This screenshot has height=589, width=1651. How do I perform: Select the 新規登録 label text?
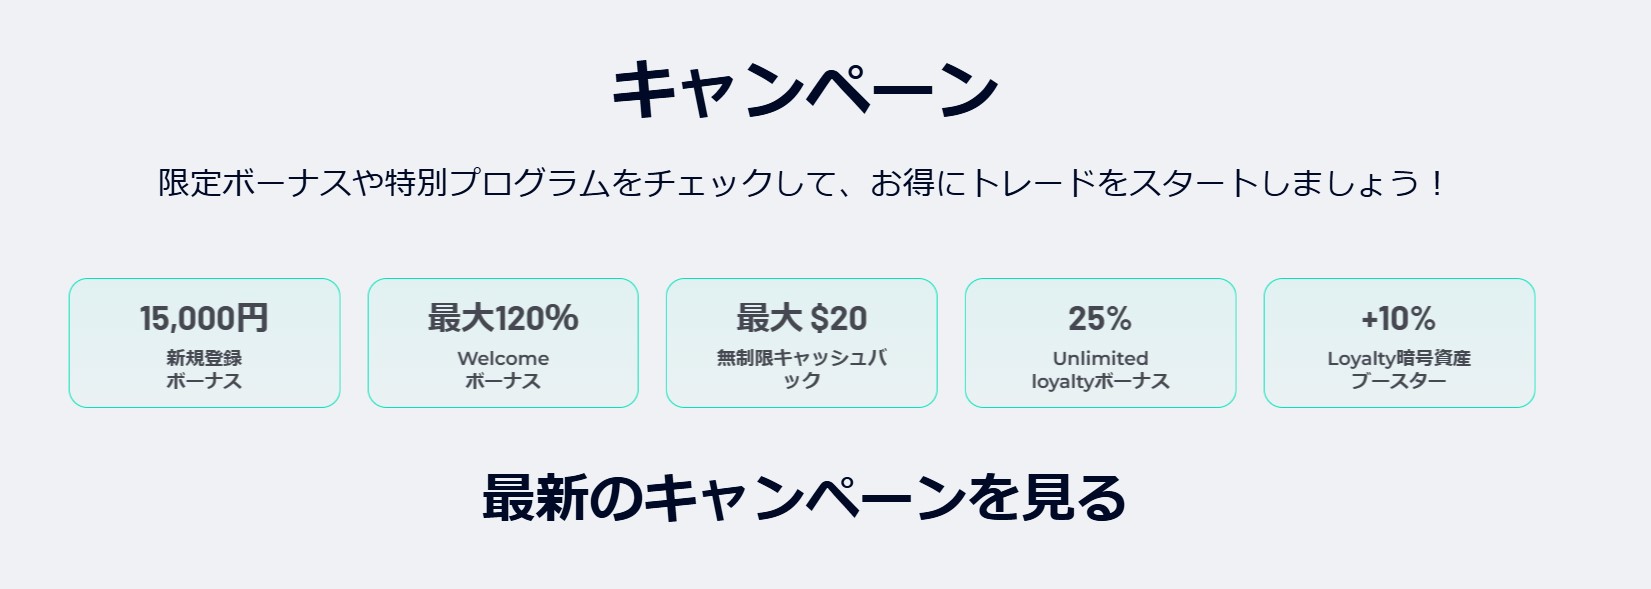pyautogui.click(x=204, y=358)
